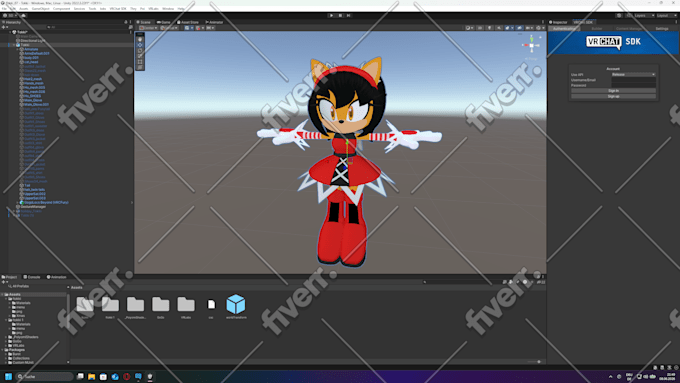Switch to the Game tab
The image size is (680, 383).
click(x=163, y=22)
